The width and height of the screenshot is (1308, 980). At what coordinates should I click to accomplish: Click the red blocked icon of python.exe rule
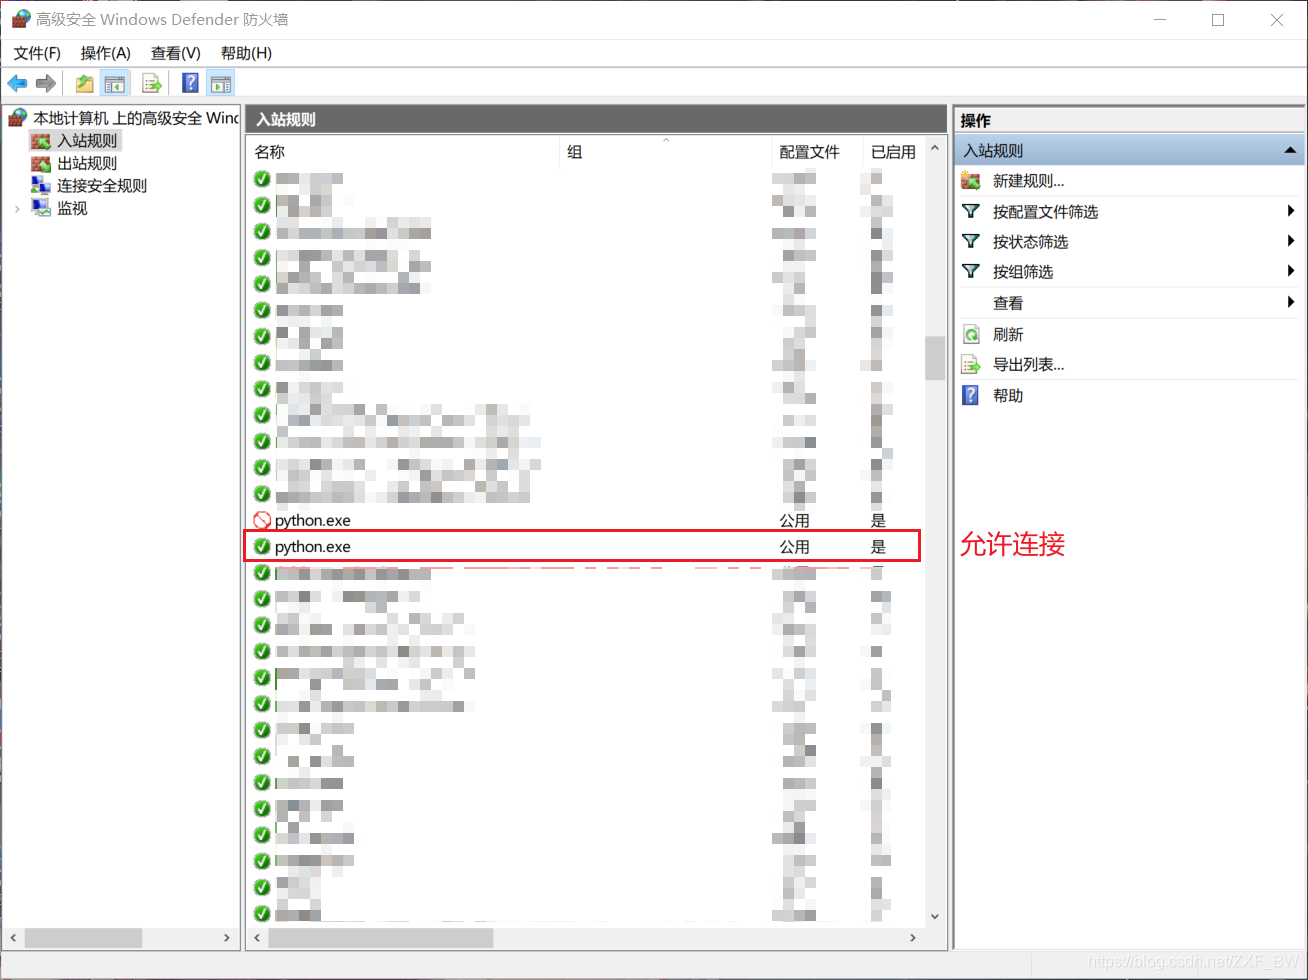click(262, 520)
